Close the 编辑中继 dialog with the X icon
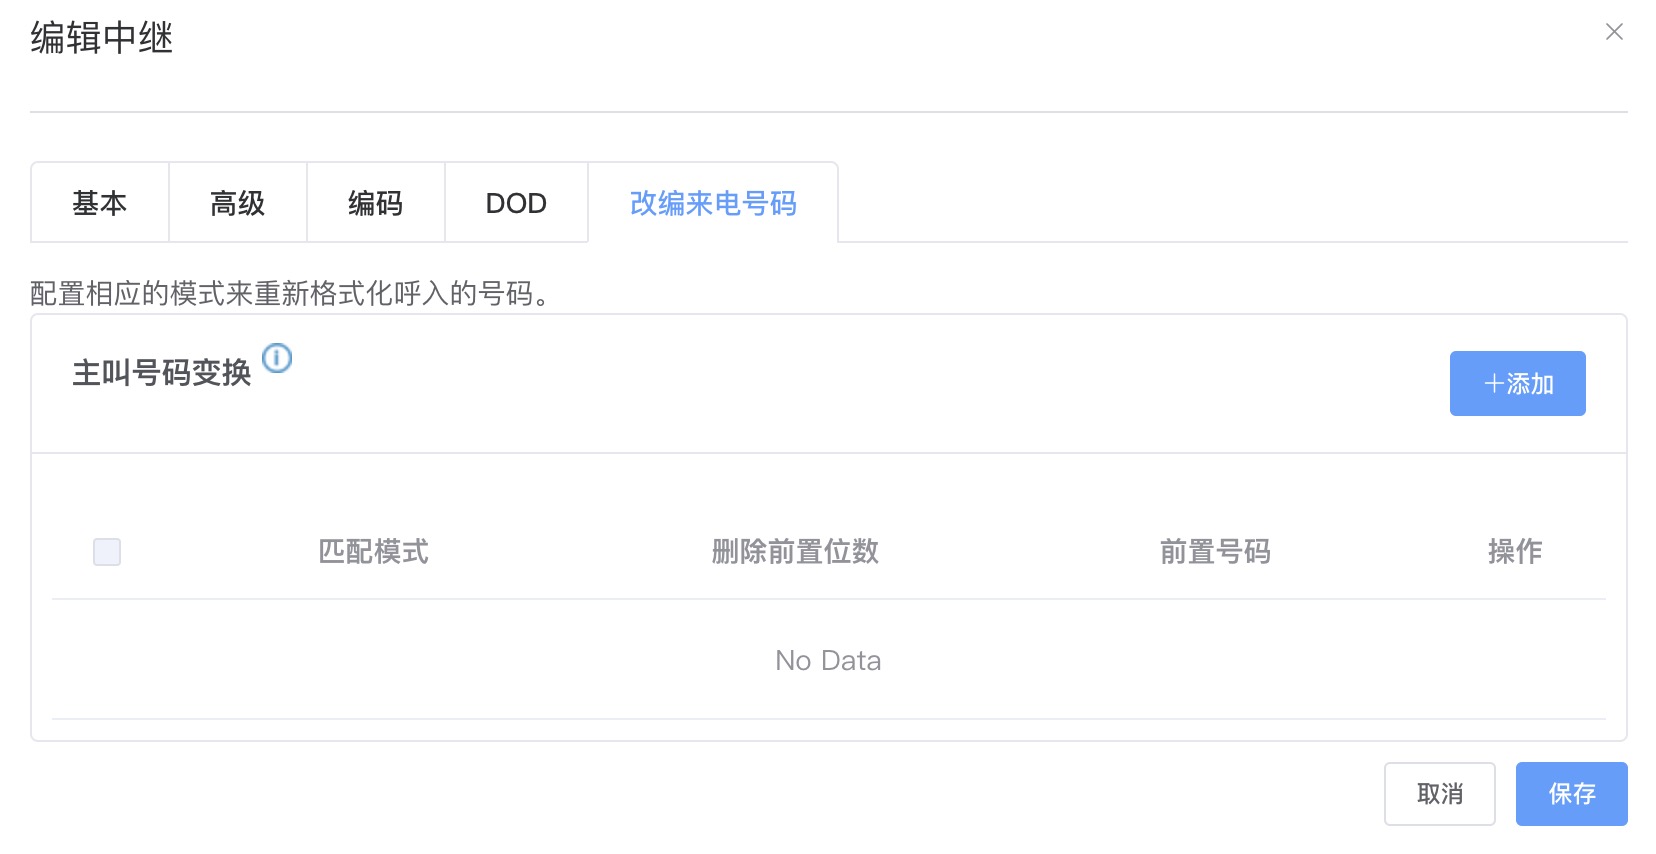This screenshot has height=854, width=1656. [1614, 32]
